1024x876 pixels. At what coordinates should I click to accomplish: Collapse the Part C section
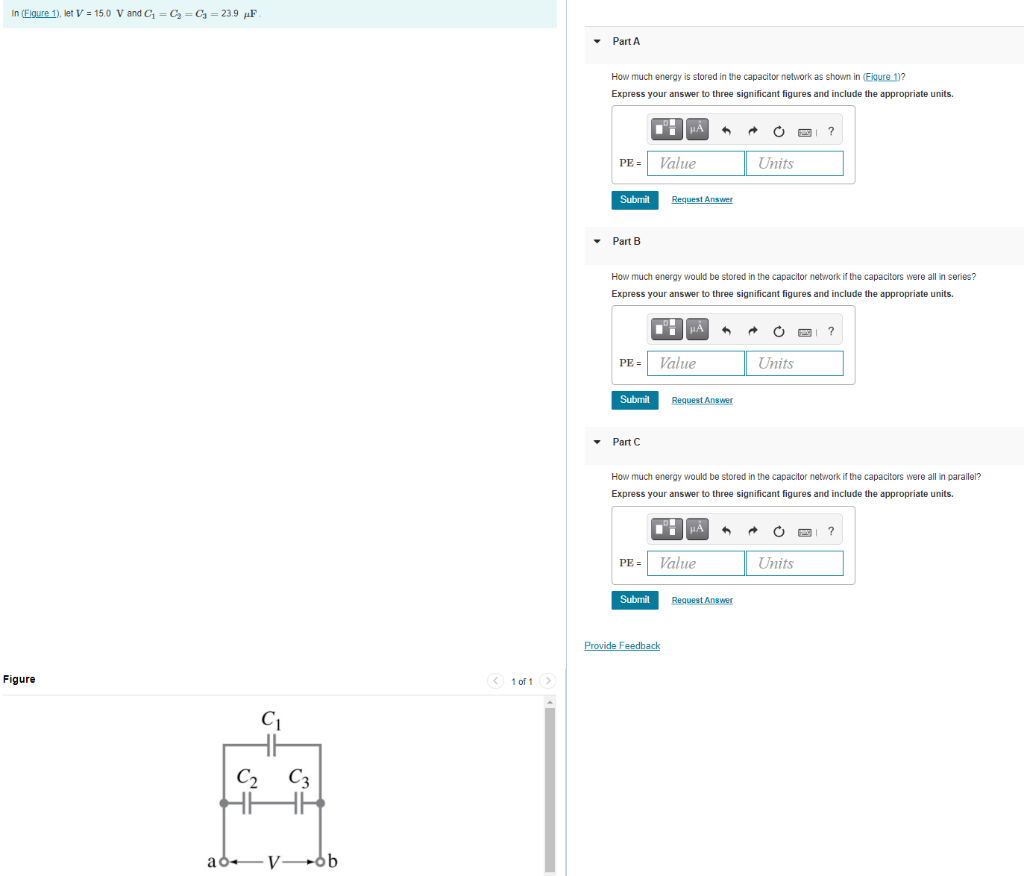pyautogui.click(x=597, y=442)
